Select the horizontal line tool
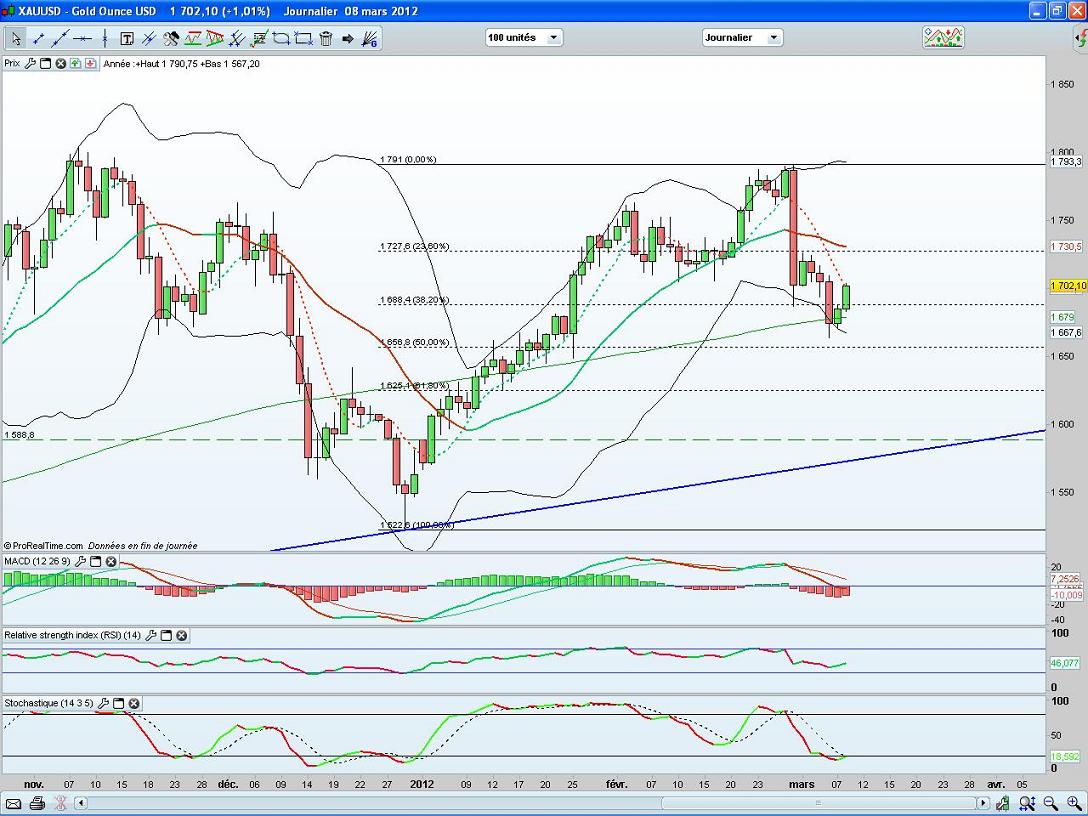This screenshot has height=816, width=1088. [x=83, y=39]
